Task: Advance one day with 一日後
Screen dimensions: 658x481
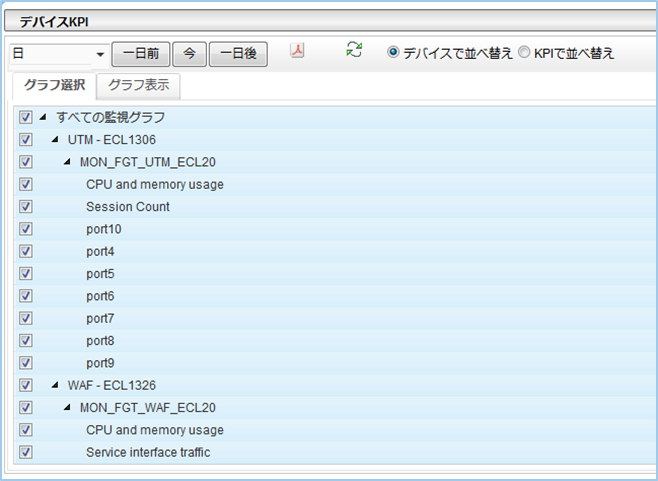Action: click(x=238, y=54)
